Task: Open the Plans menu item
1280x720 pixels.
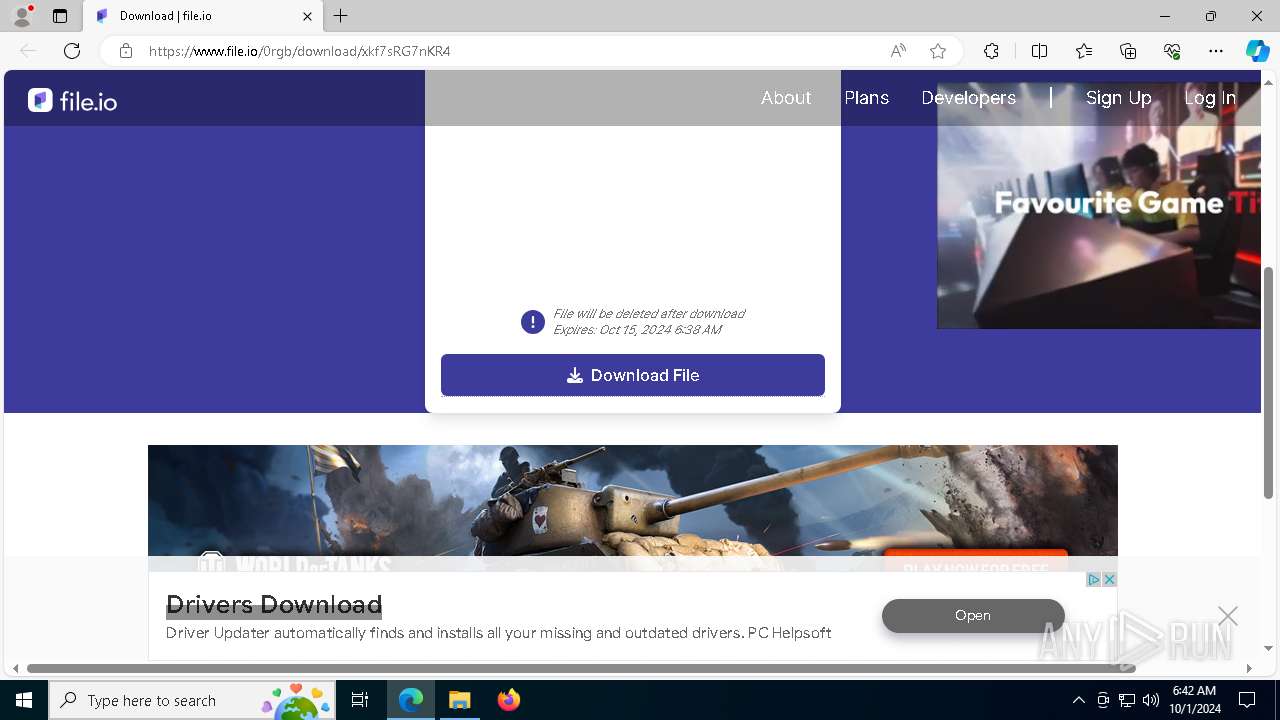Action: [x=866, y=98]
